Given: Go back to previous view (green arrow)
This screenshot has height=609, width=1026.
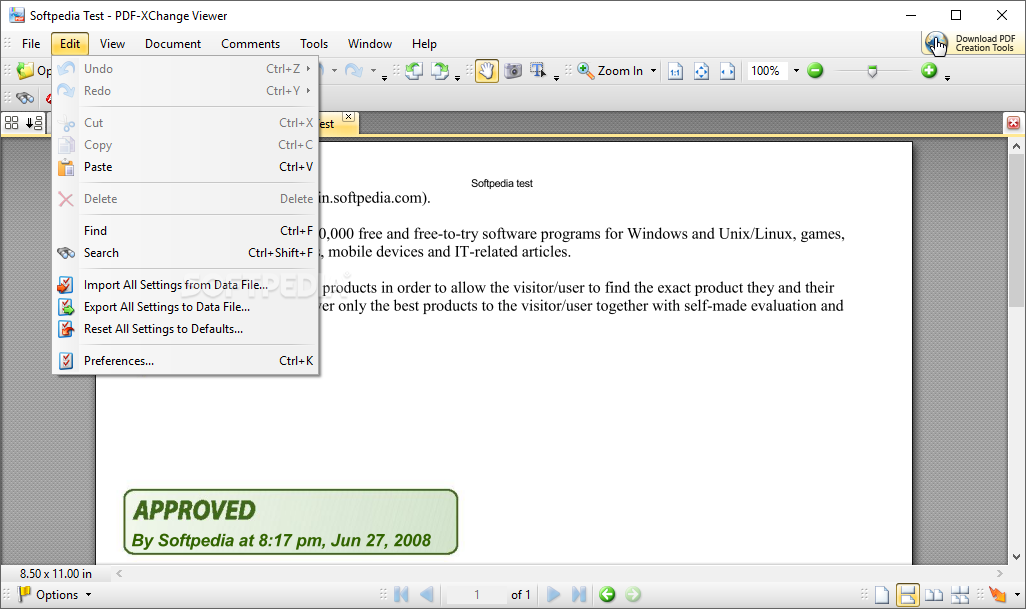Looking at the screenshot, I should tap(607, 594).
